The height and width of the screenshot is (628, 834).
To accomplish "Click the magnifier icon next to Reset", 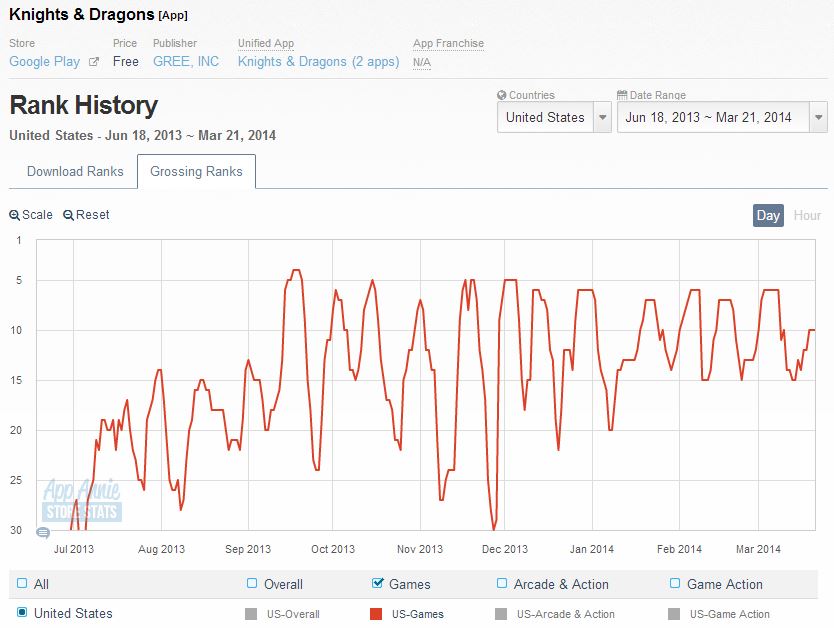I will [68, 215].
